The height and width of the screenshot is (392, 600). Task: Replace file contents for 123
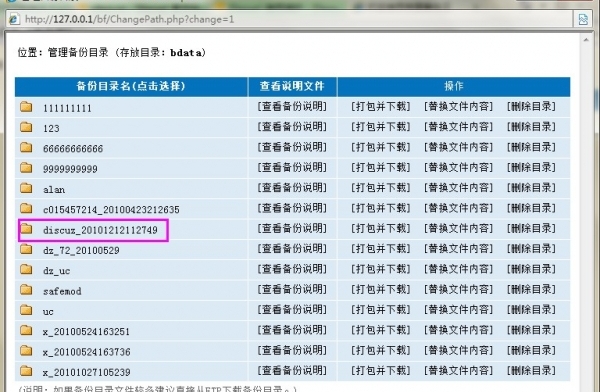[x=458, y=127]
